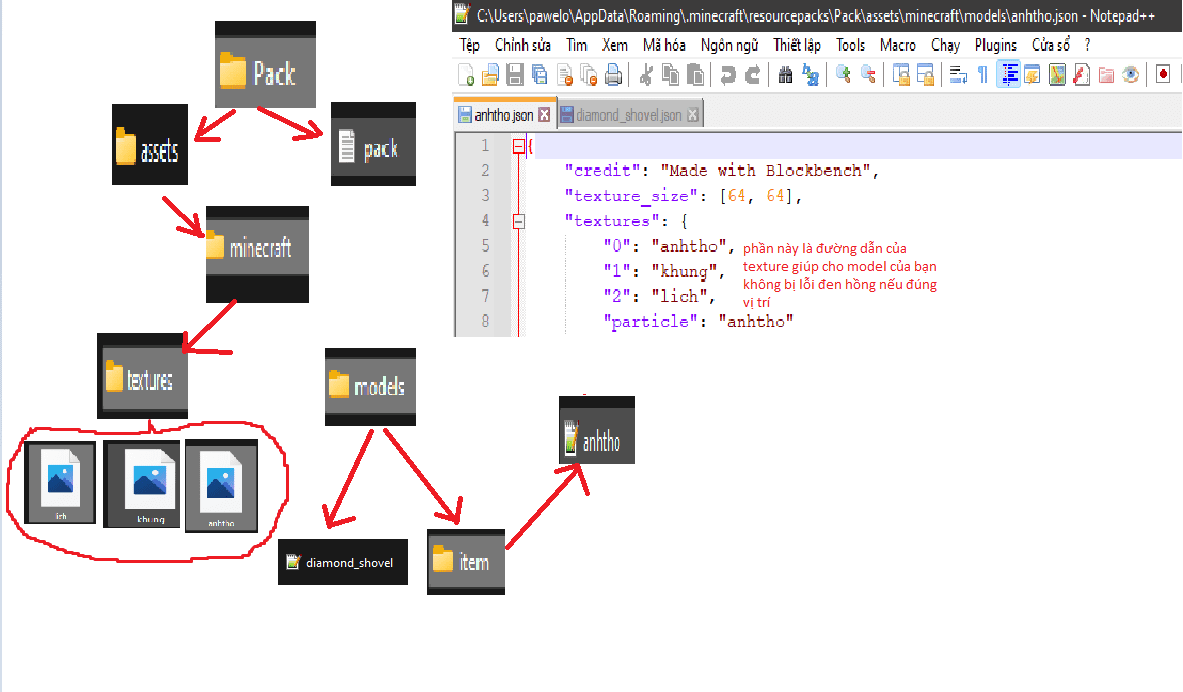
Task: Toggle file monitoring eye icon
Action: (x=1131, y=75)
